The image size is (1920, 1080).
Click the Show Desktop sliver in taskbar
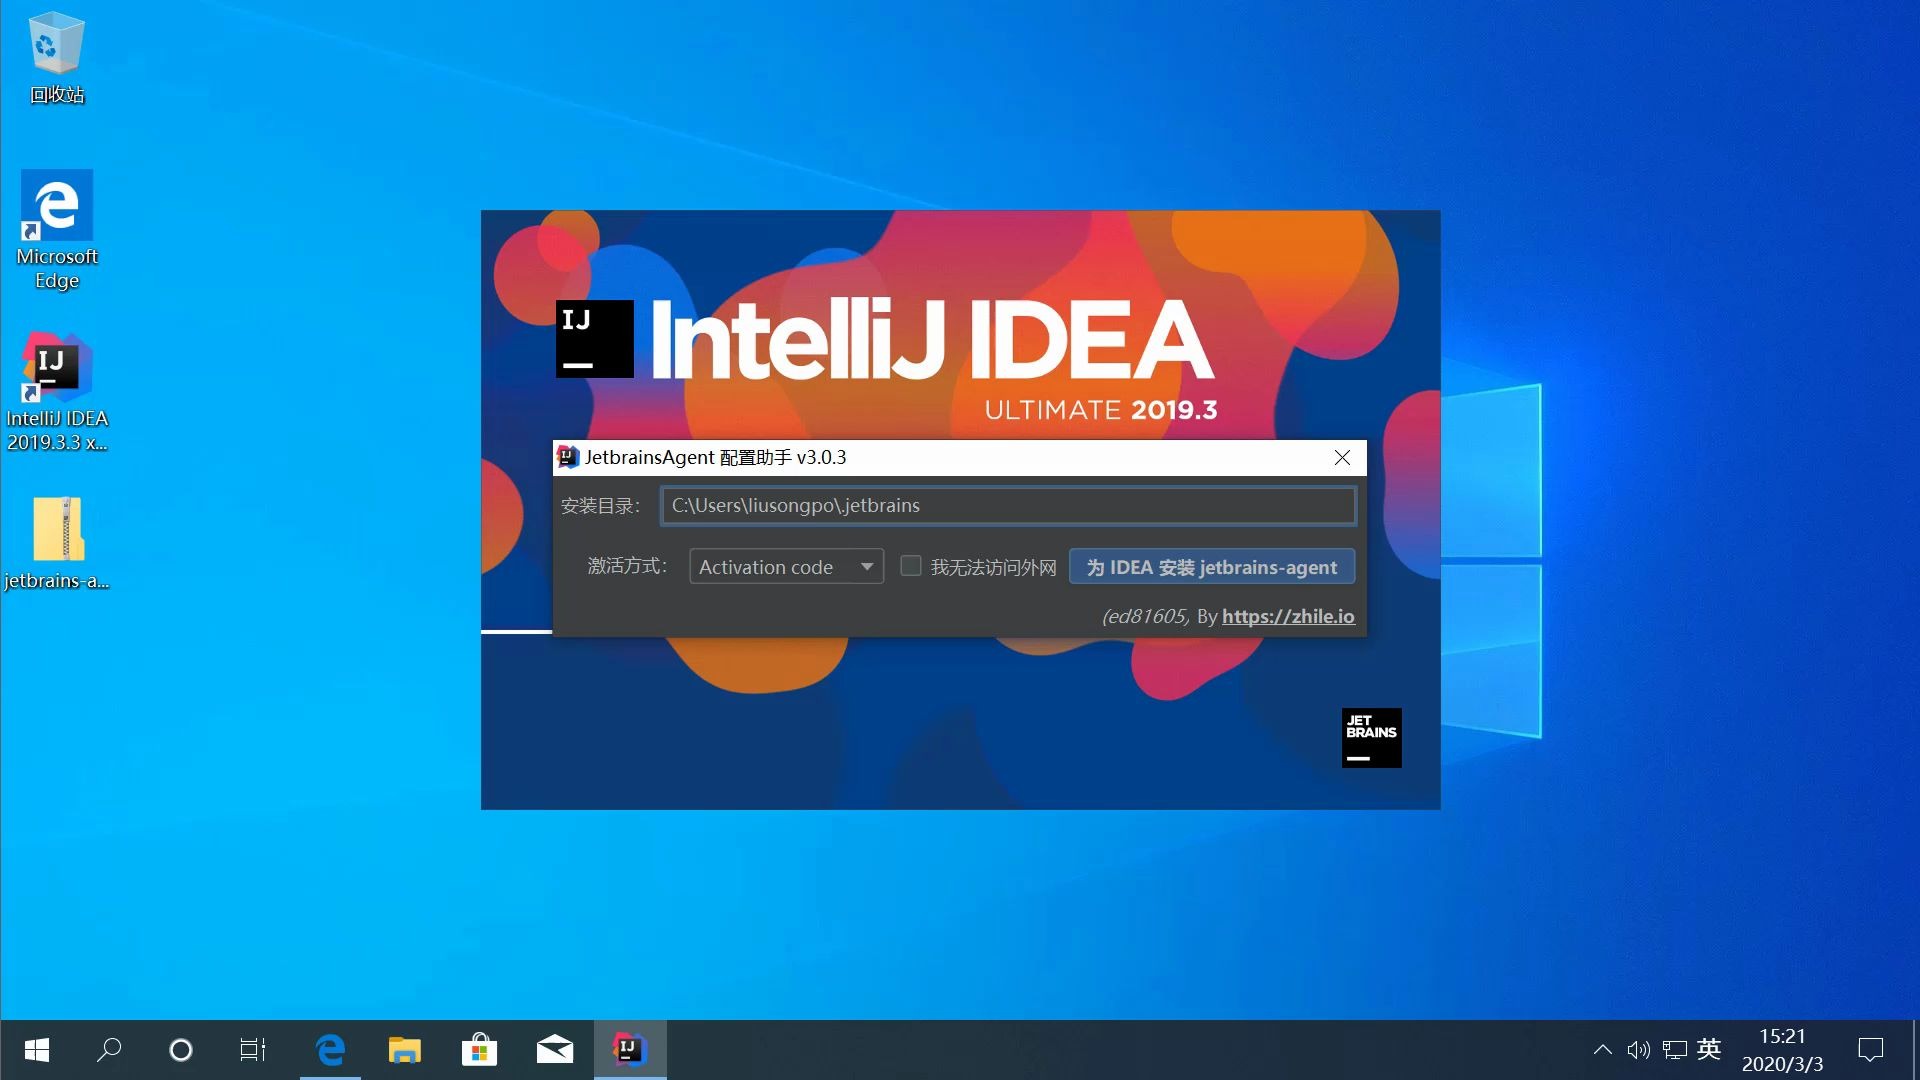tap(1915, 1050)
